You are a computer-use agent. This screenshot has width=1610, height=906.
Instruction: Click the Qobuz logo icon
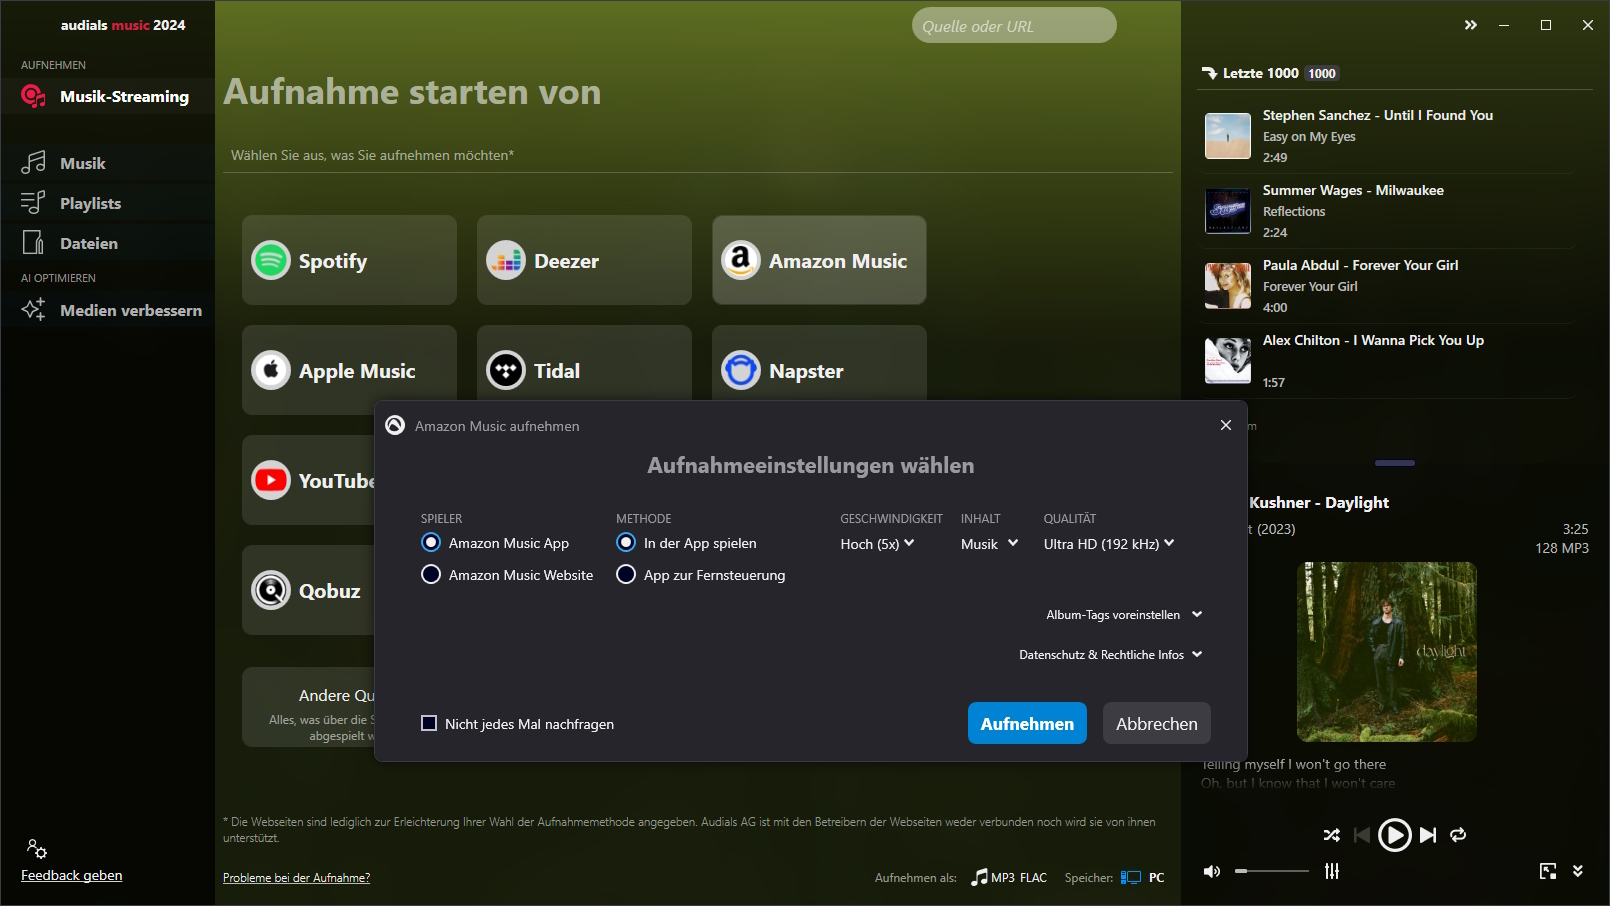click(271, 590)
